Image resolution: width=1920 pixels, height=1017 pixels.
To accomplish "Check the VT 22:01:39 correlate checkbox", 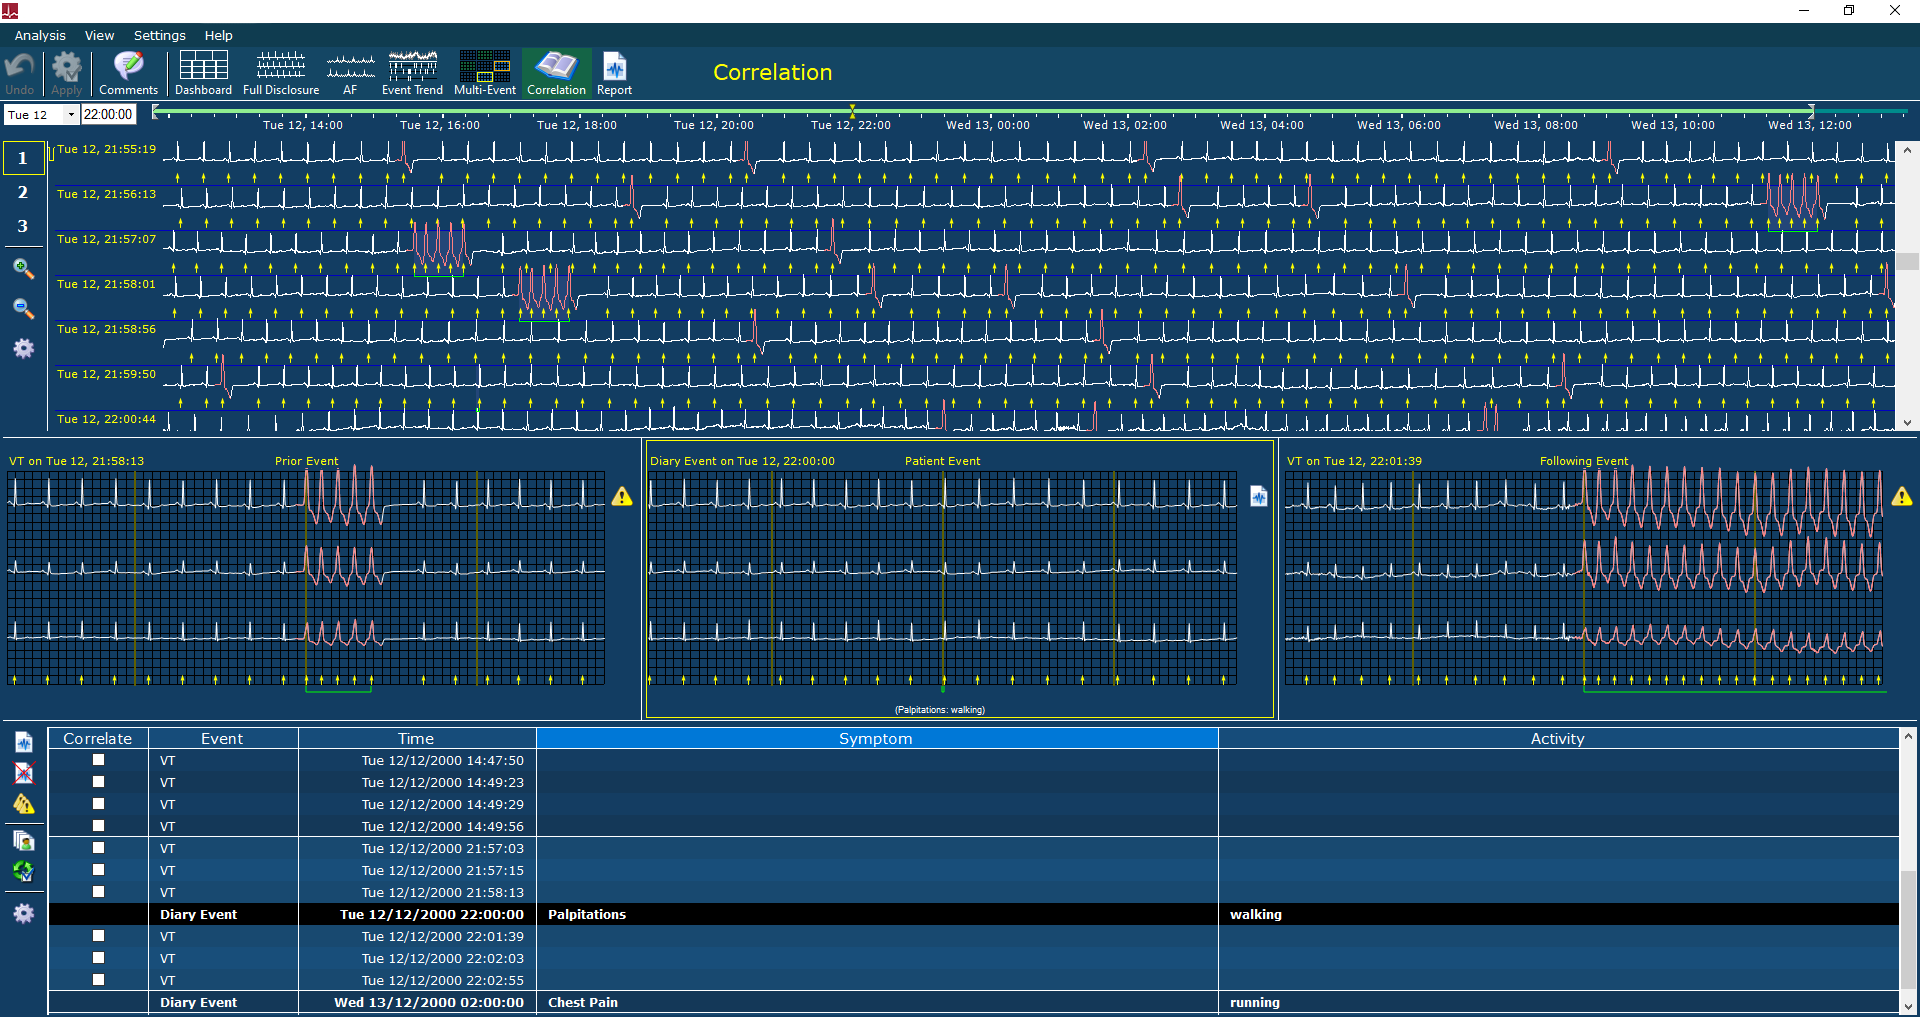I will (x=98, y=936).
